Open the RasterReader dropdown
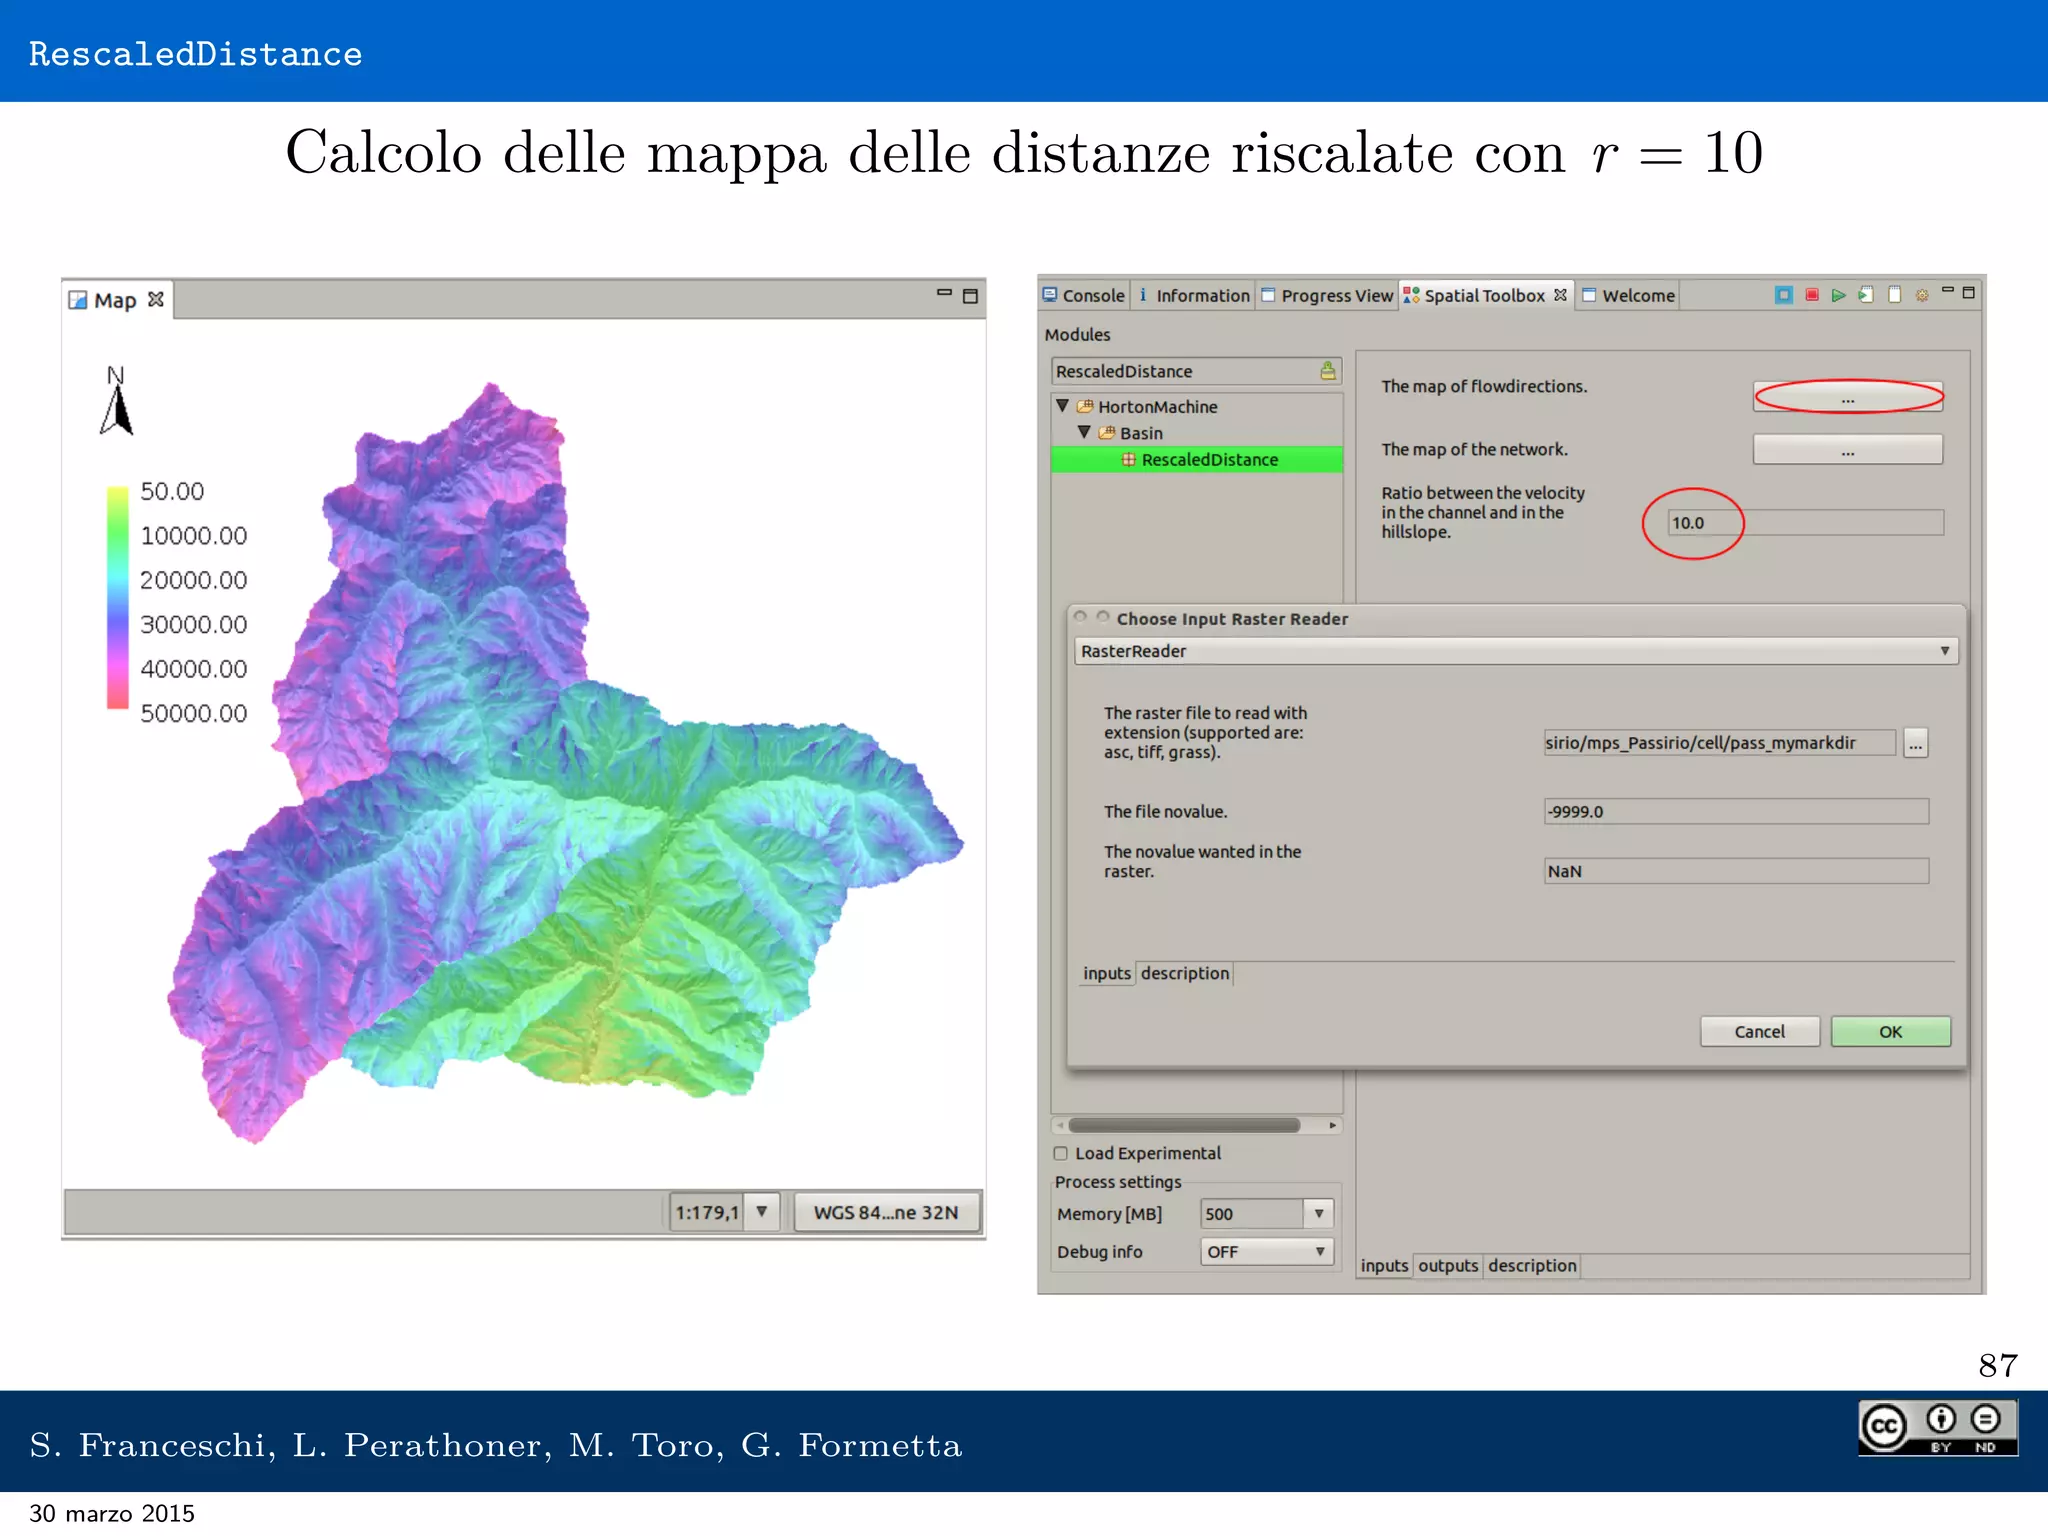Viewport: 2048px width, 1536px height. 1516,651
